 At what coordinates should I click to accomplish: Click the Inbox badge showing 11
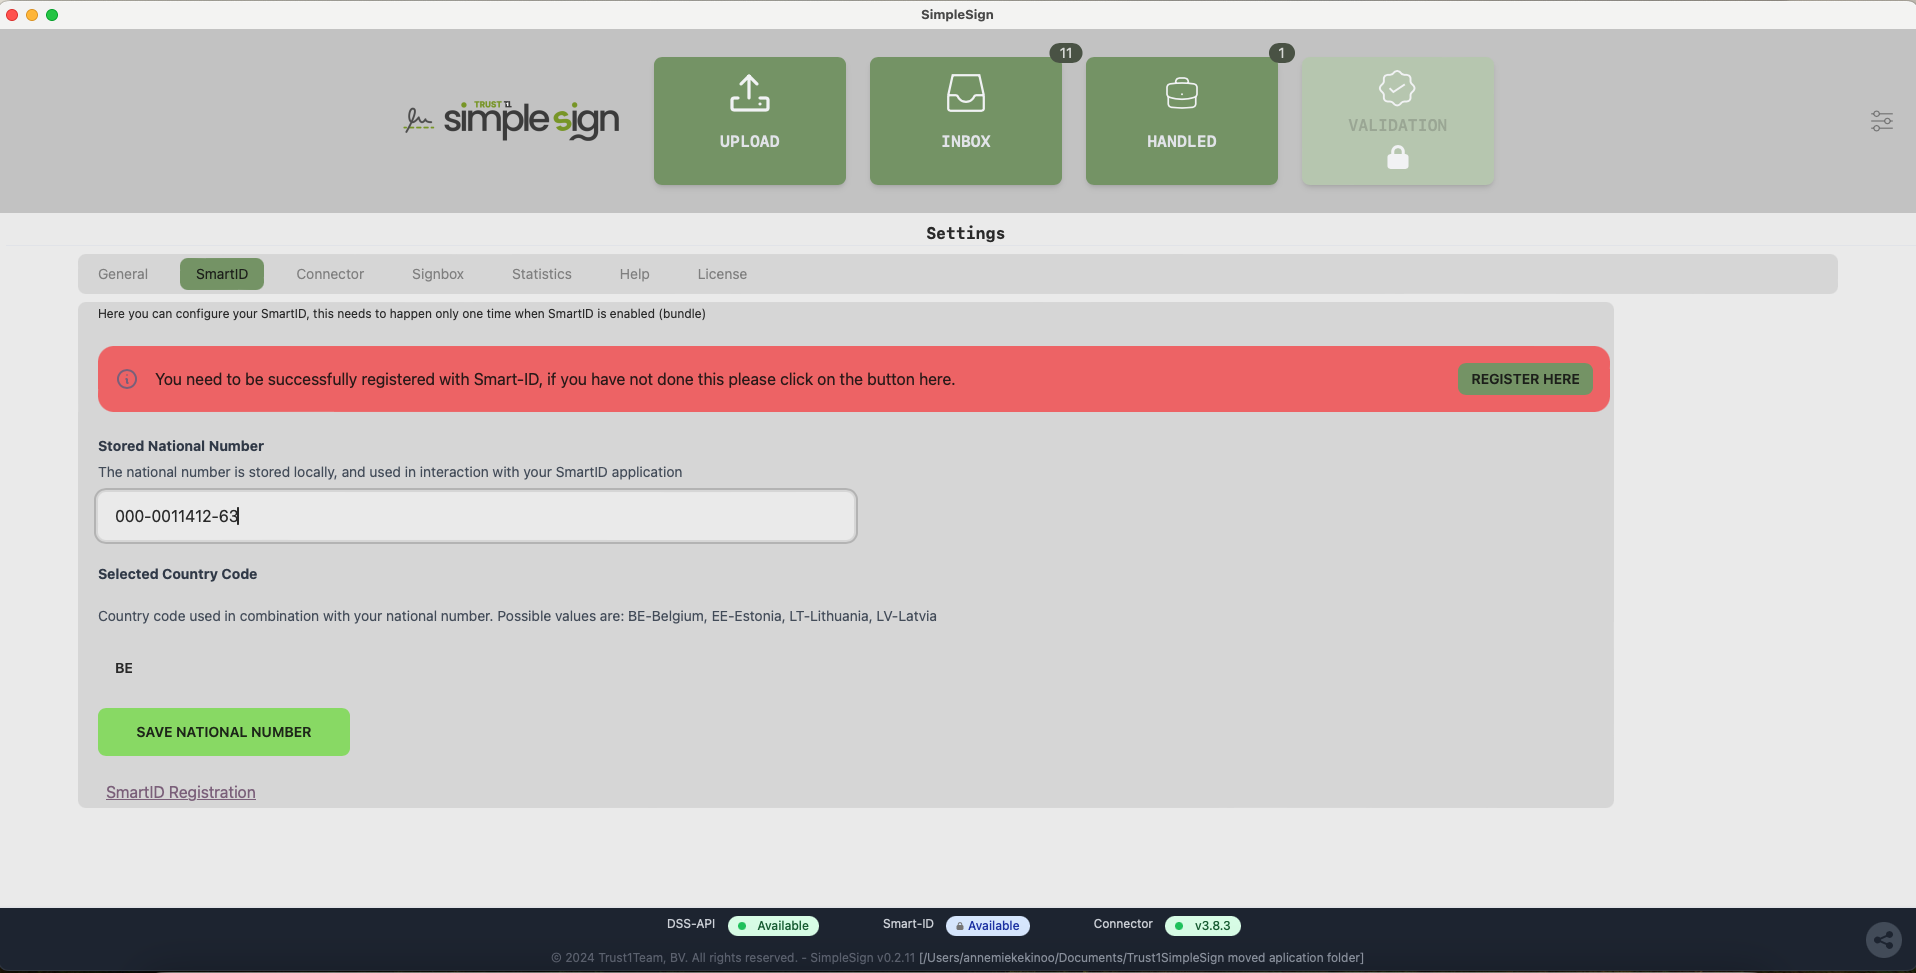click(1066, 53)
